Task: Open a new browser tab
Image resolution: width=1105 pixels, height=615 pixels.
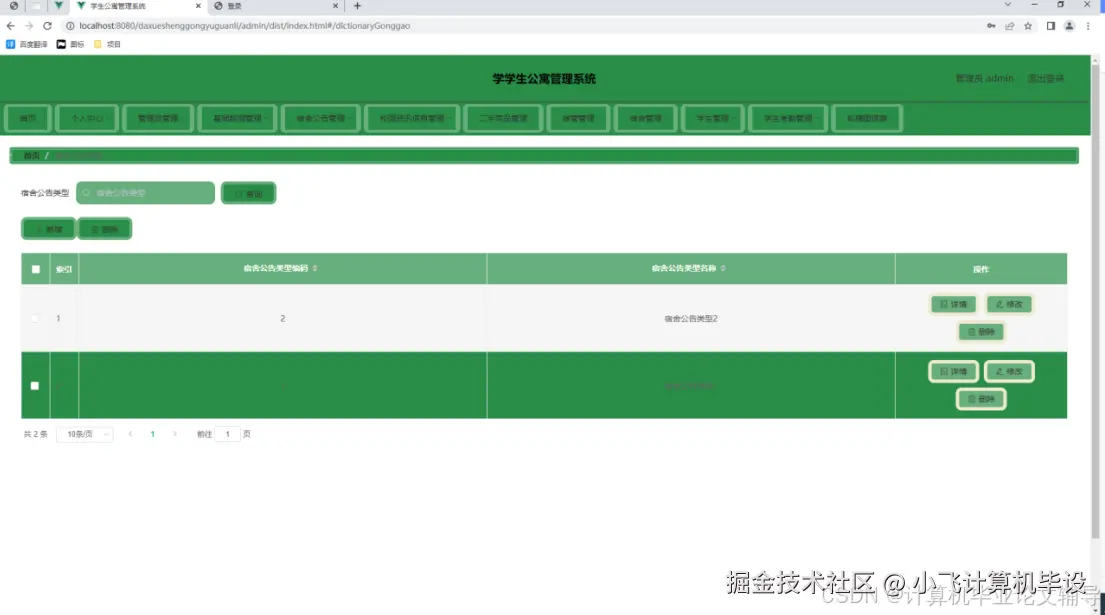Action: click(x=357, y=6)
